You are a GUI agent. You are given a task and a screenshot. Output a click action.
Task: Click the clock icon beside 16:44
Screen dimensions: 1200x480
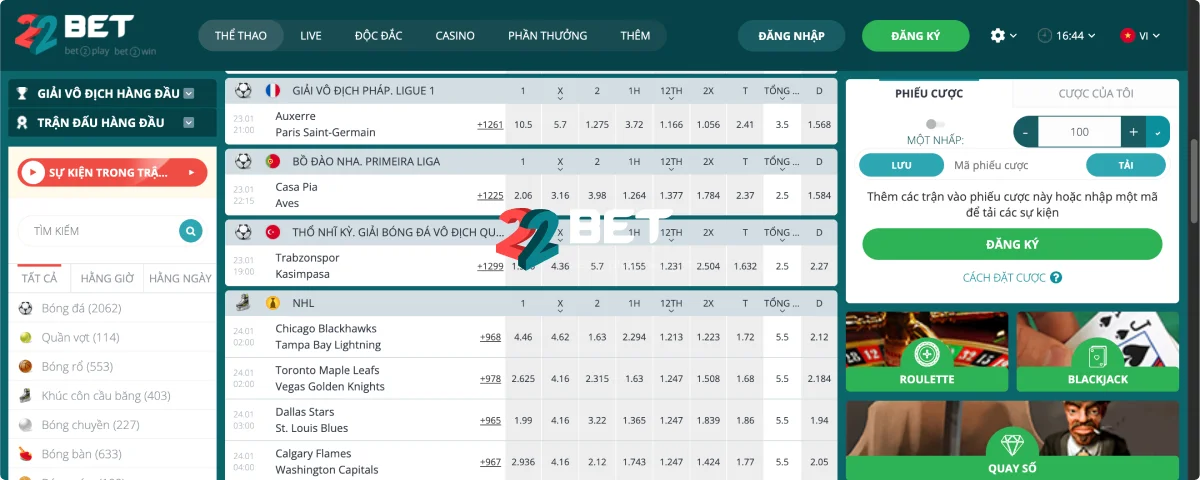(x=1045, y=35)
